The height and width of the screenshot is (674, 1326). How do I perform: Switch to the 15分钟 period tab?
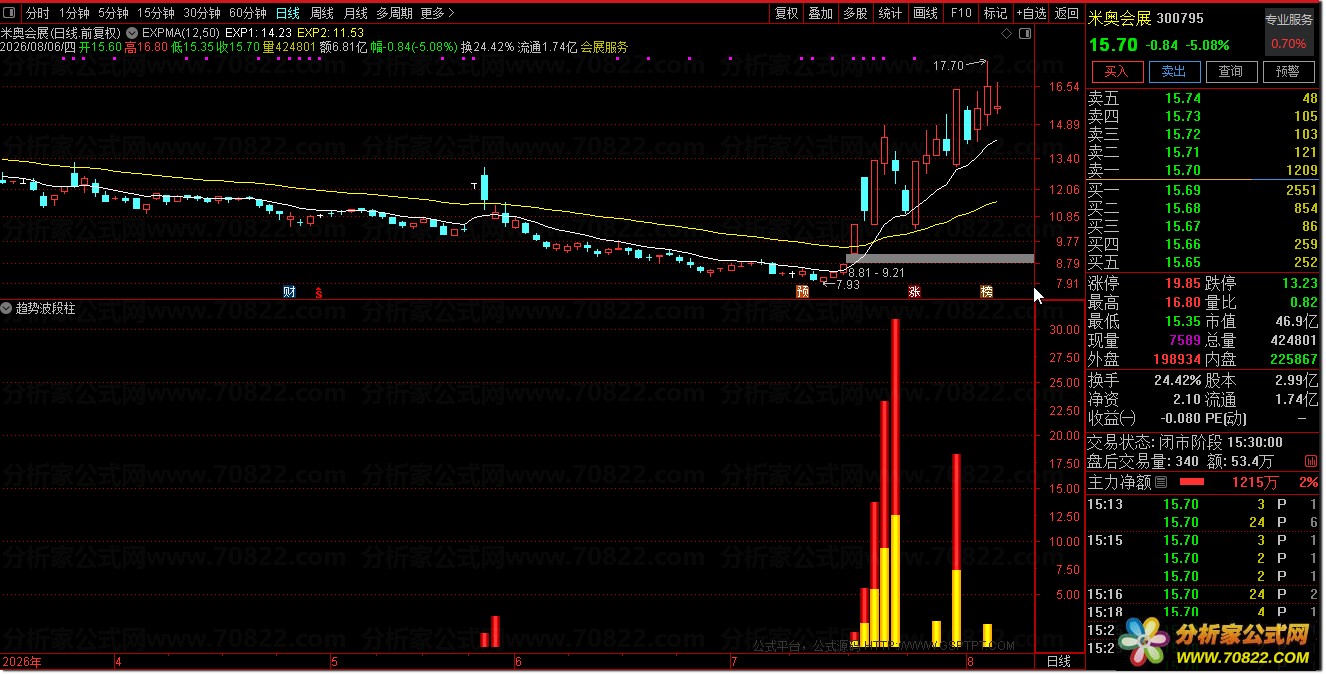click(x=155, y=13)
